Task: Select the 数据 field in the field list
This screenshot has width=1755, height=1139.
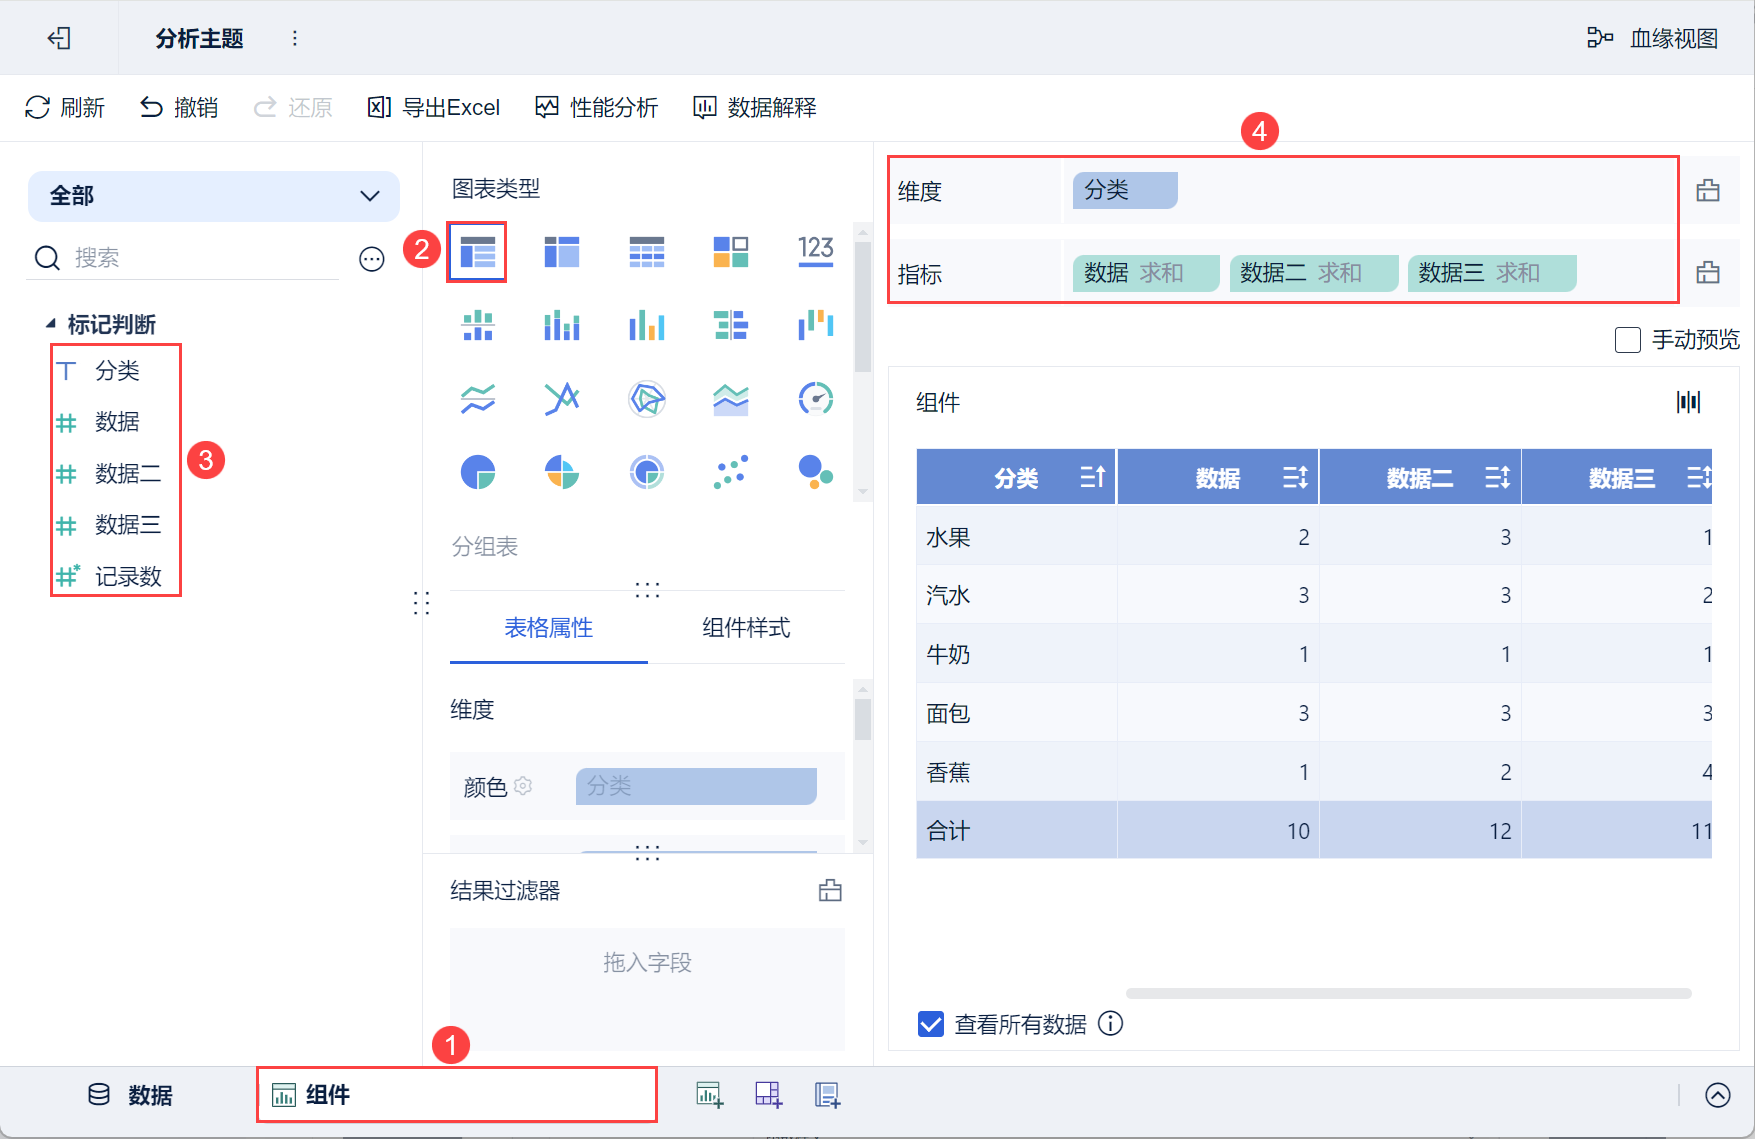Action: coord(116,422)
